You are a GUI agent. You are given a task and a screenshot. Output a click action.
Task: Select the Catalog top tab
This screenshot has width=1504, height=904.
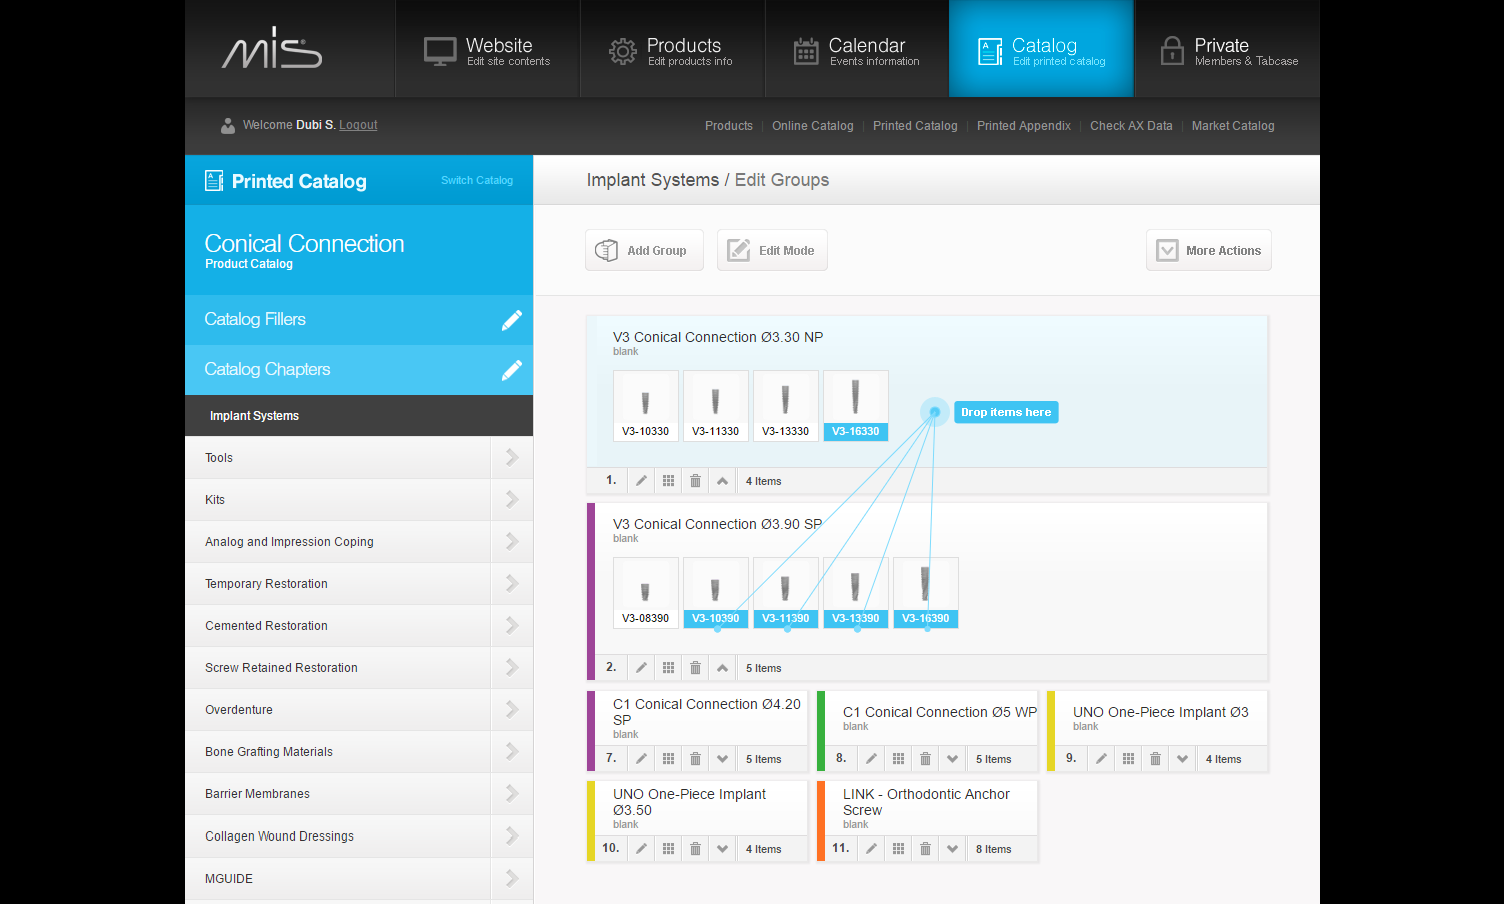(1042, 49)
